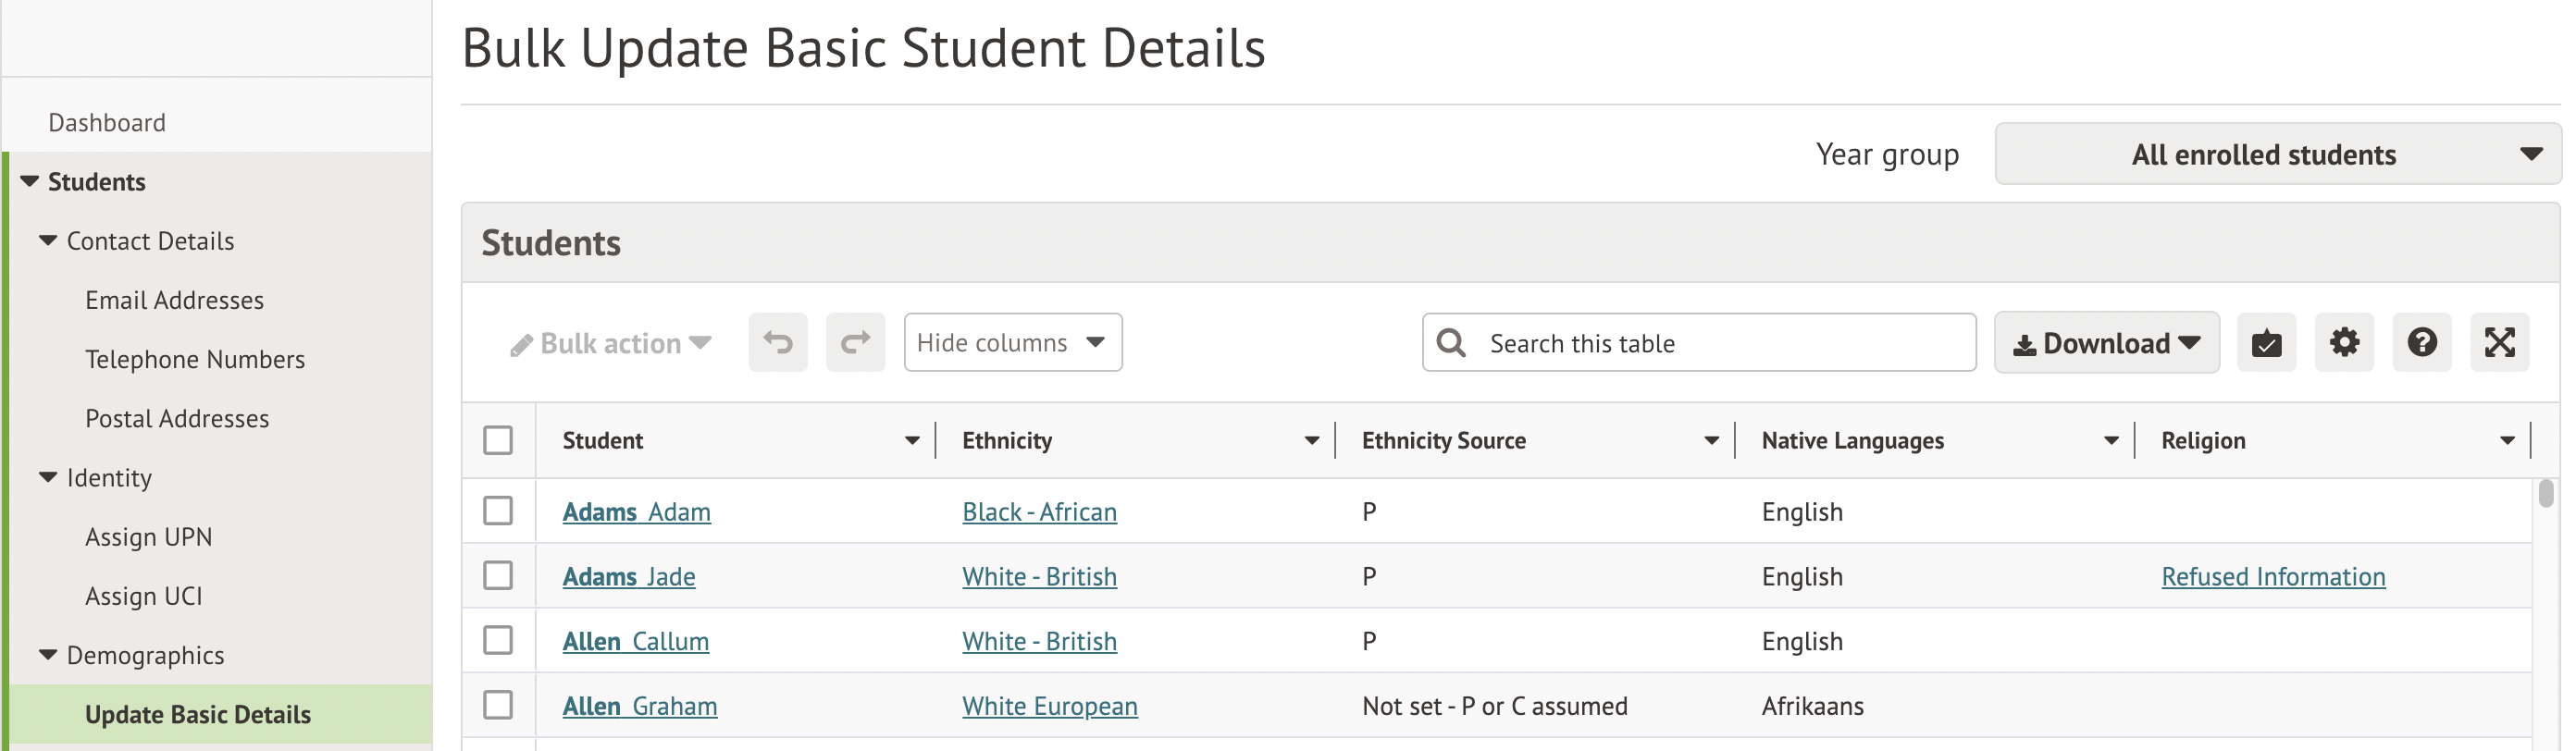Open the Bulk action dropdown
This screenshot has width=2576, height=751.
click(x=611, y=344)
